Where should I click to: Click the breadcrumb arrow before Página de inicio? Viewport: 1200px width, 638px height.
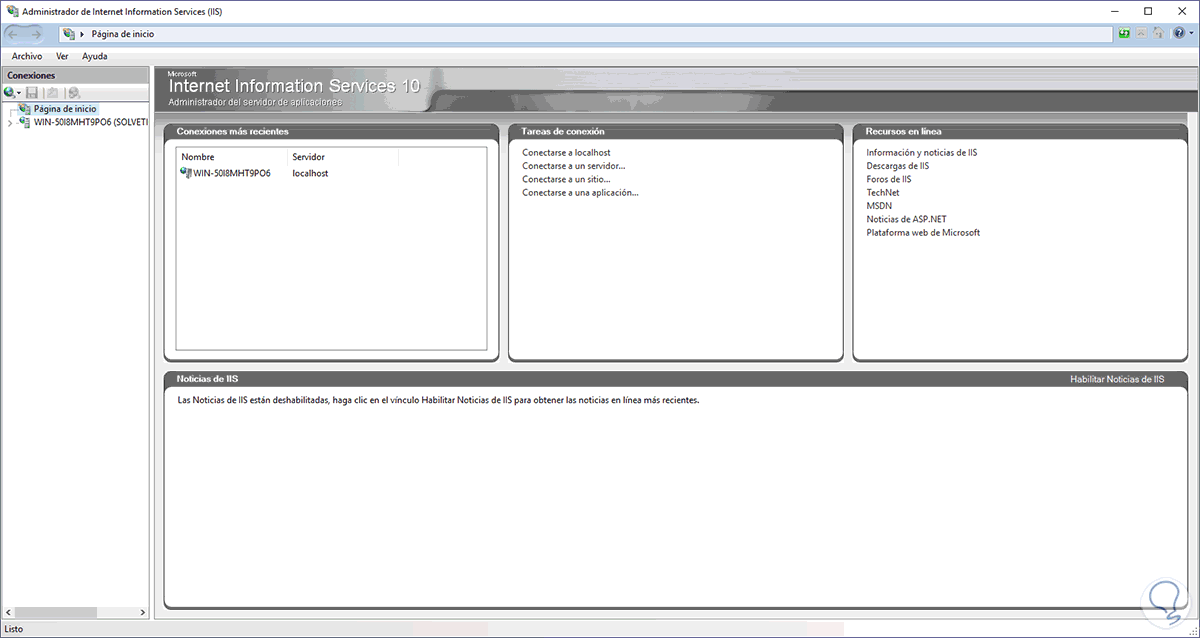coord(82,34)
